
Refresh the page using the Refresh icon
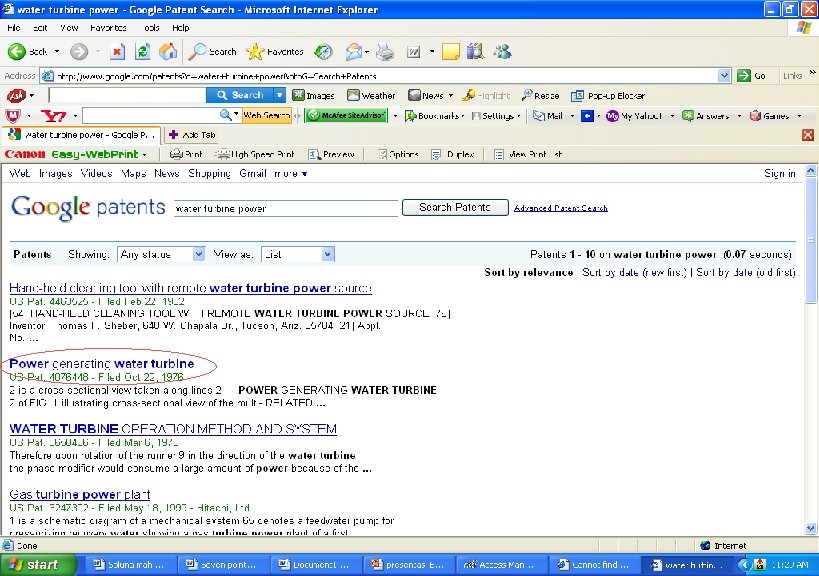tap(143, 51)
